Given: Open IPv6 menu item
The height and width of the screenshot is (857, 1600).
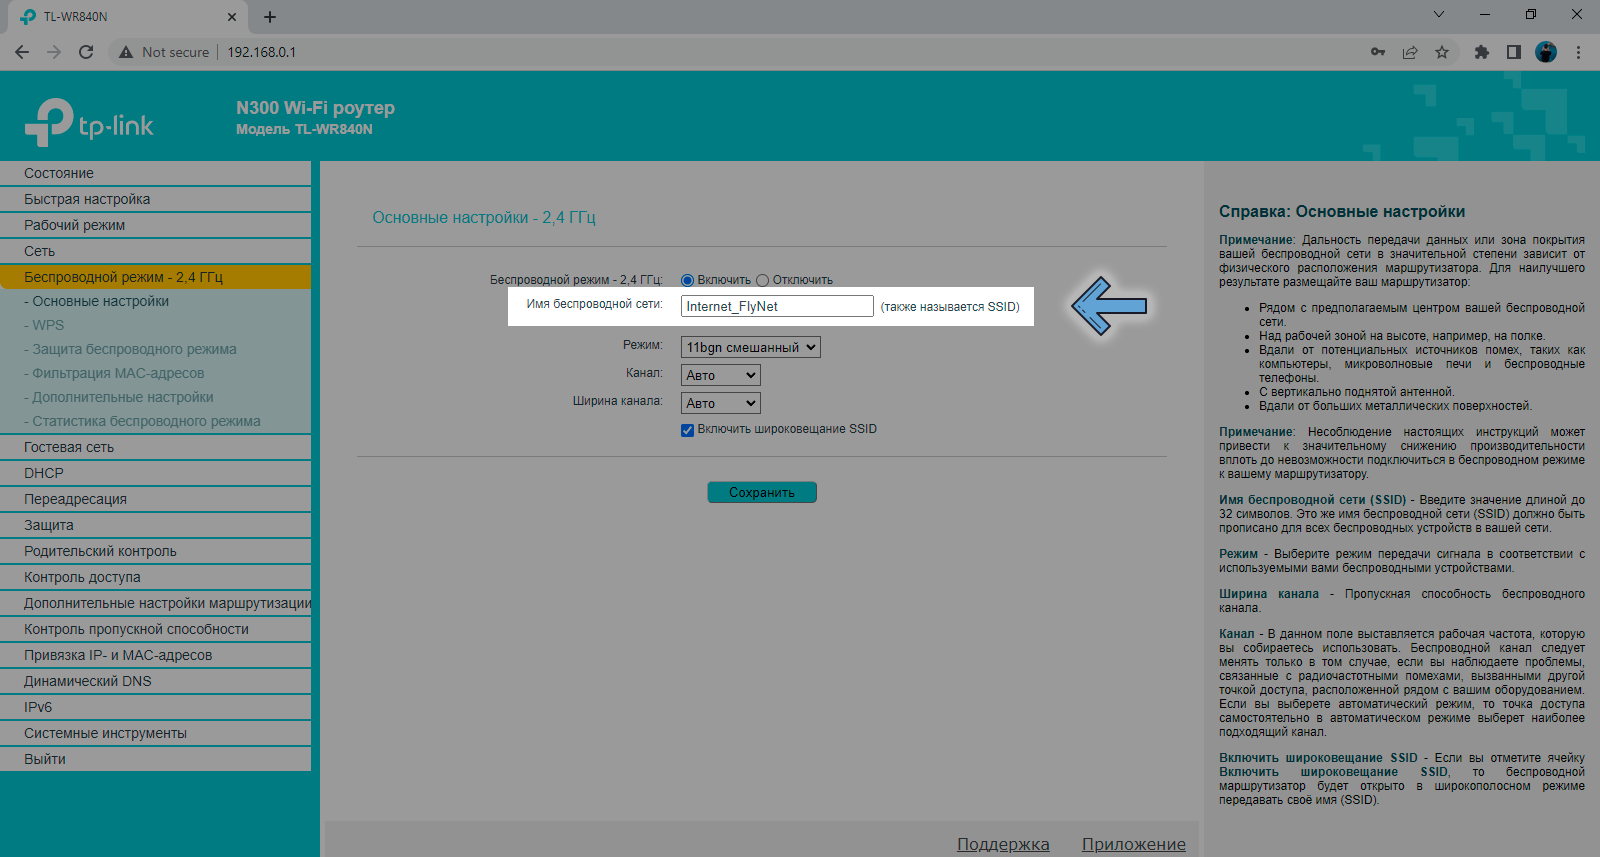Looking at the screenshot, I should pos(155,707).
